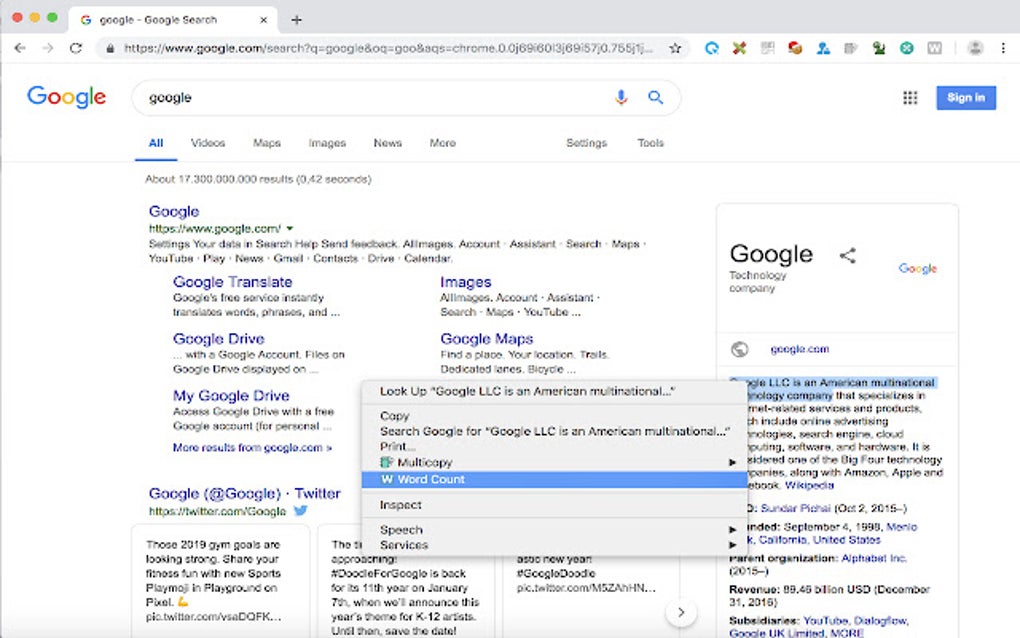The width and height of the screenshot is (1020, 638).
Task: Click the microphone voice search icon
Action: tap(621, 98)
